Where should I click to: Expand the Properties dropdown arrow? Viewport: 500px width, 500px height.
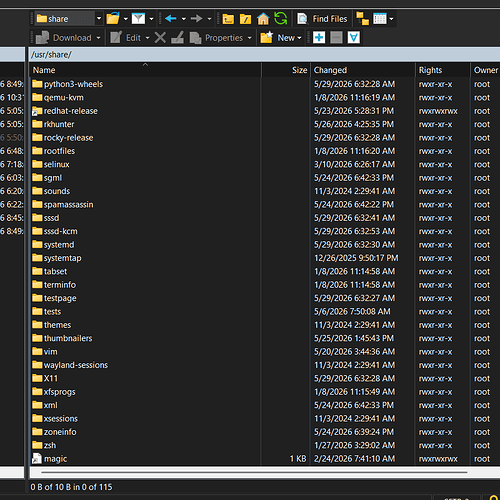coord(249,38)
